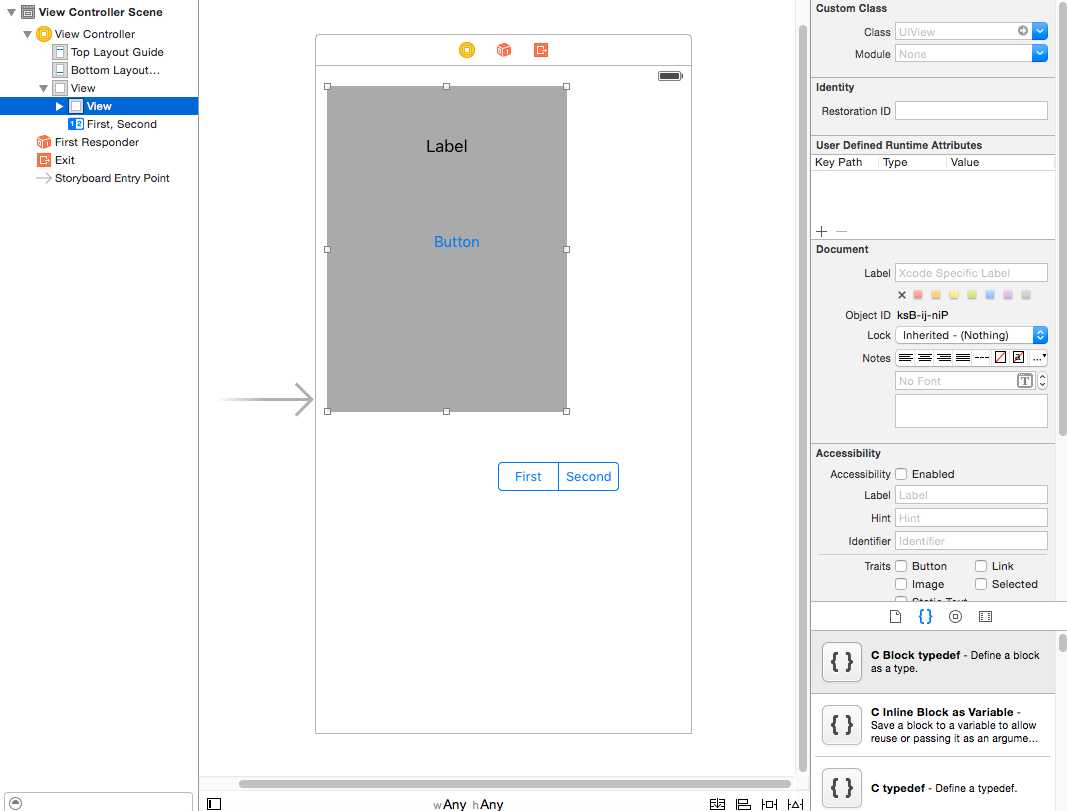Click the Restoration ID field

click(x=971, y=111)
